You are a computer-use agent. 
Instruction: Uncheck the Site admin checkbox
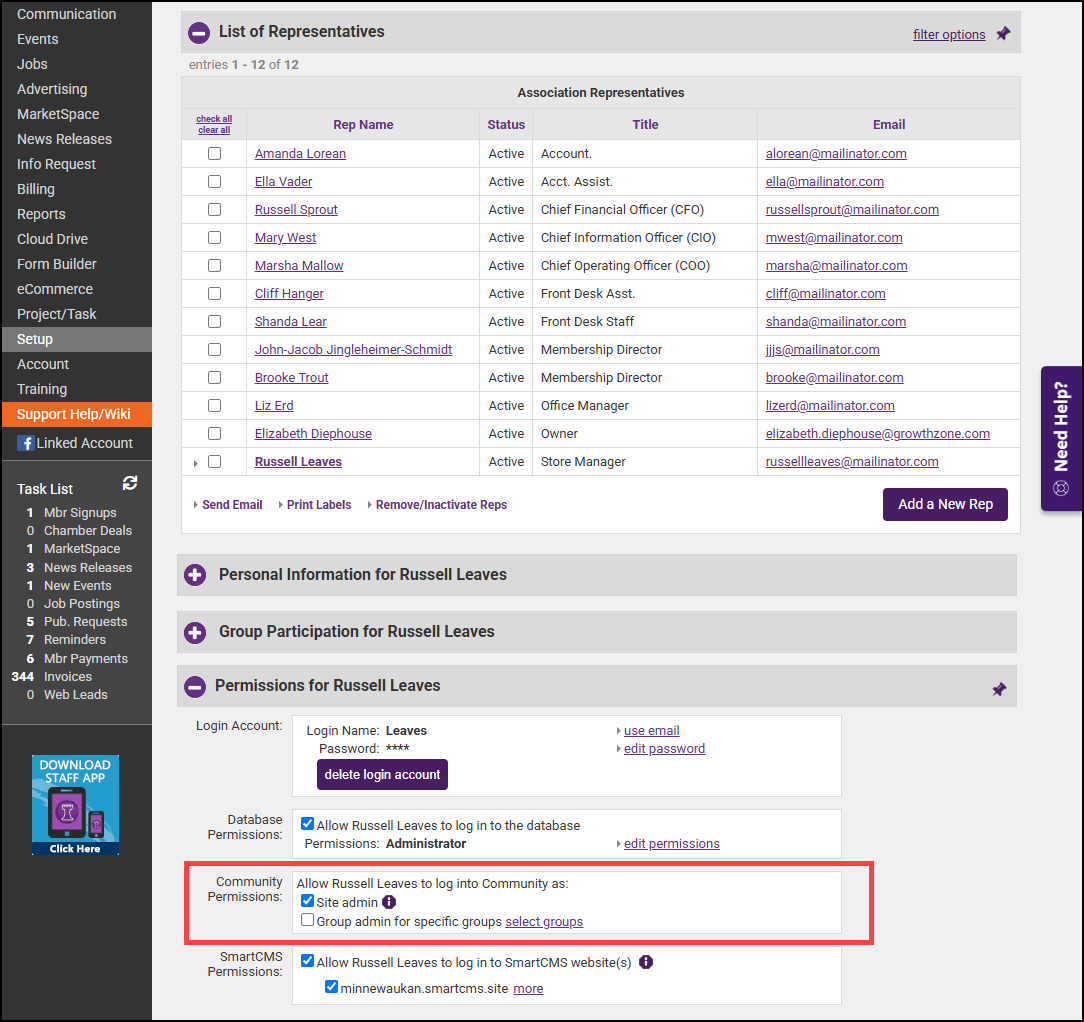pyautogui.click(x=308, y=902)
